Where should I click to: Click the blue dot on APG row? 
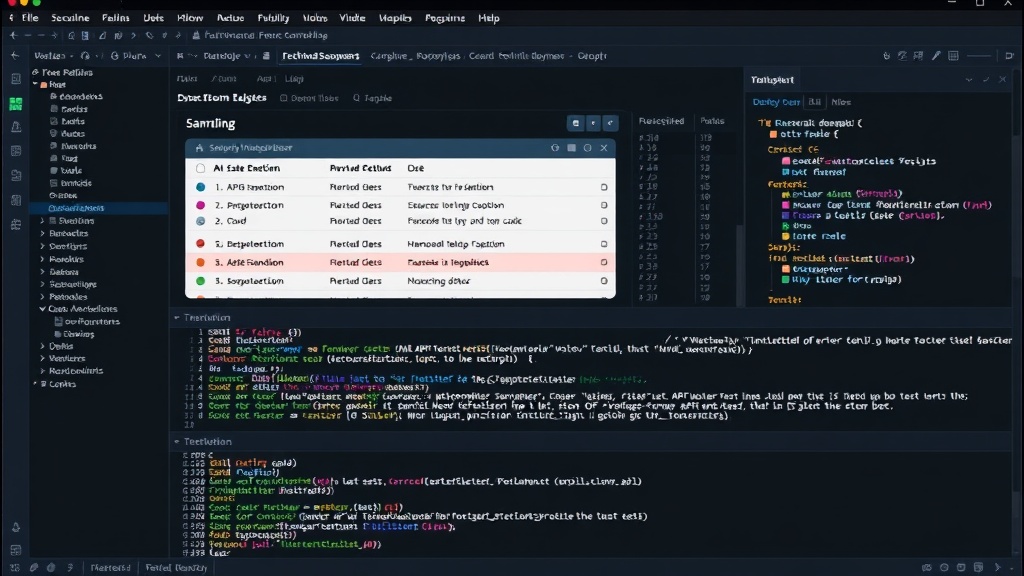click(x=200, y=187)
